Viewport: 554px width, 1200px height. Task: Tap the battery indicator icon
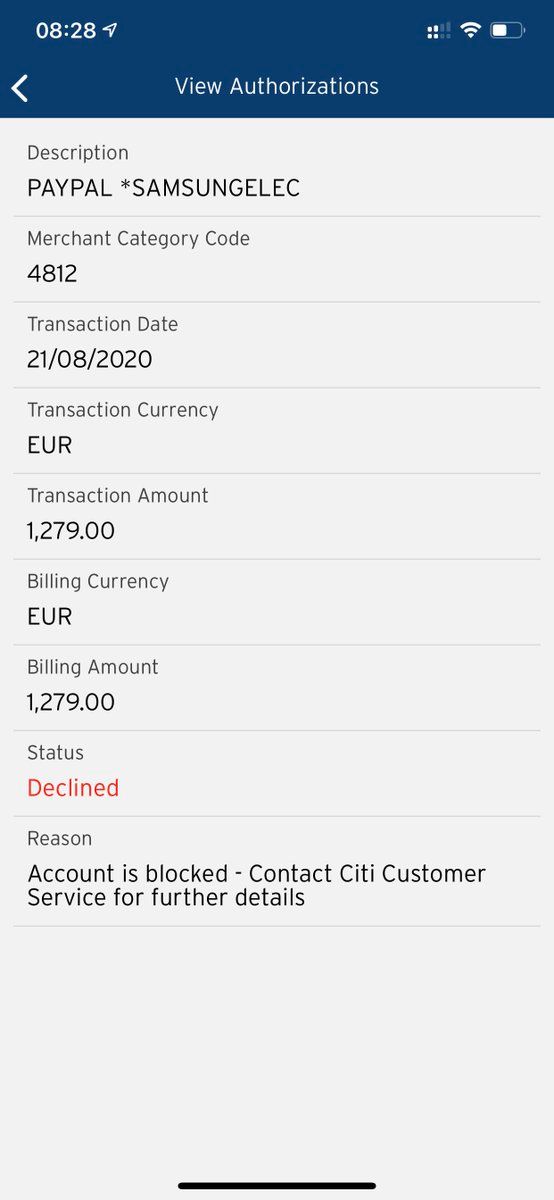coord(508,31)
